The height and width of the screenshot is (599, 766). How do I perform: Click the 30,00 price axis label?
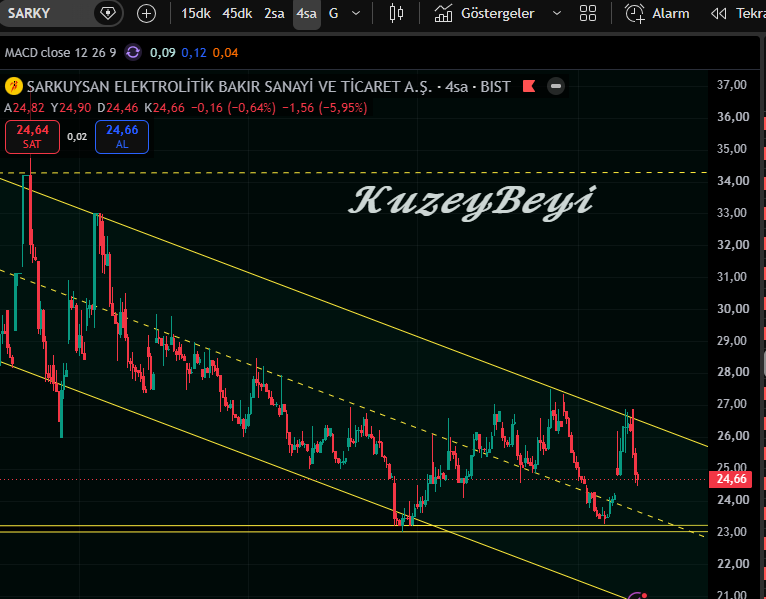733,309
